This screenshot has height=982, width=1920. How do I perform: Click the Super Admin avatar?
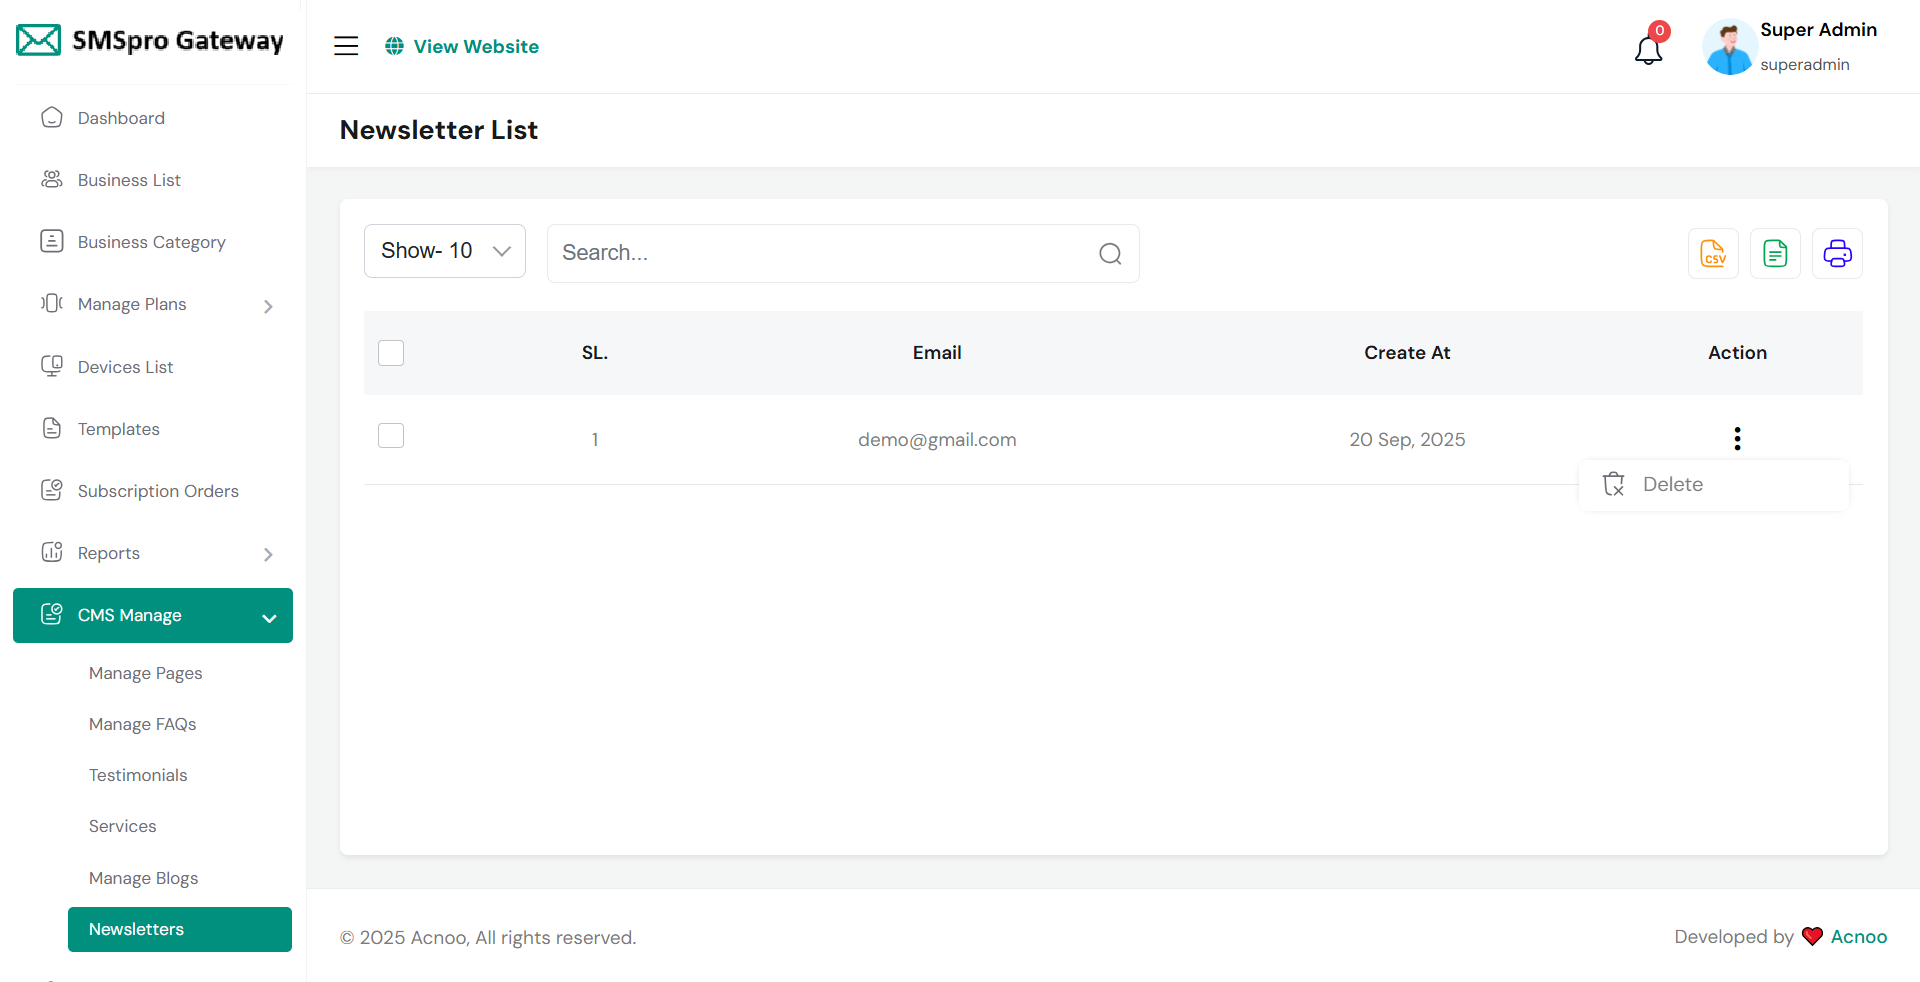coord(1729,47)
